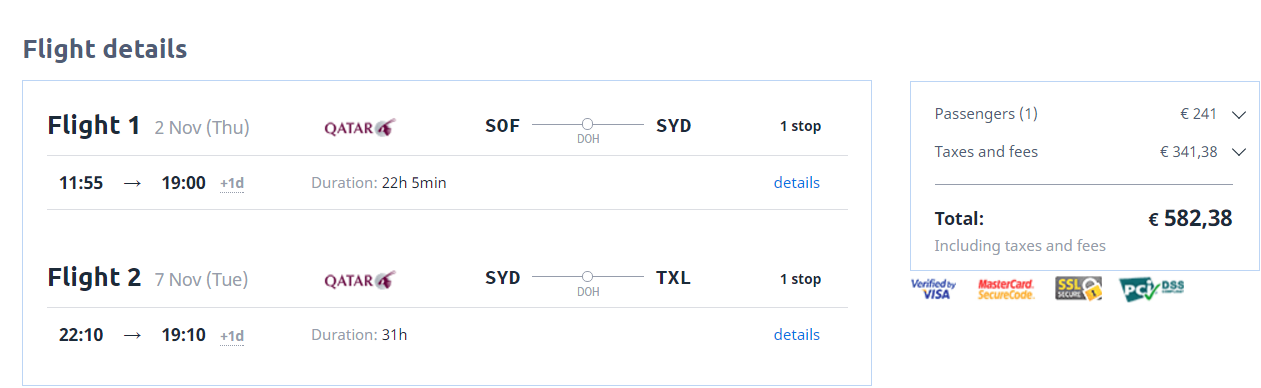Click the PCI DSS compliance badge
The height and width of the screenshot is (388, 1261).
pos(1151,290)
